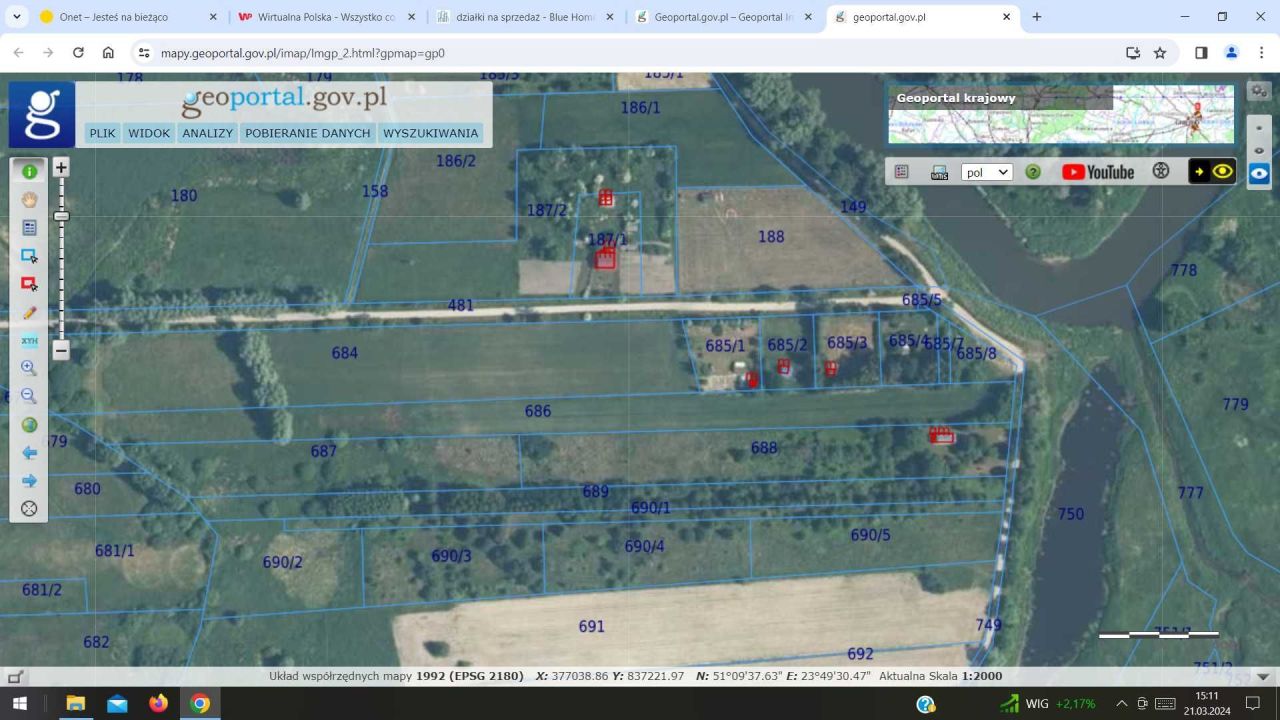Switch to the Wirtualna Polska tab

(x=326, y=17)
